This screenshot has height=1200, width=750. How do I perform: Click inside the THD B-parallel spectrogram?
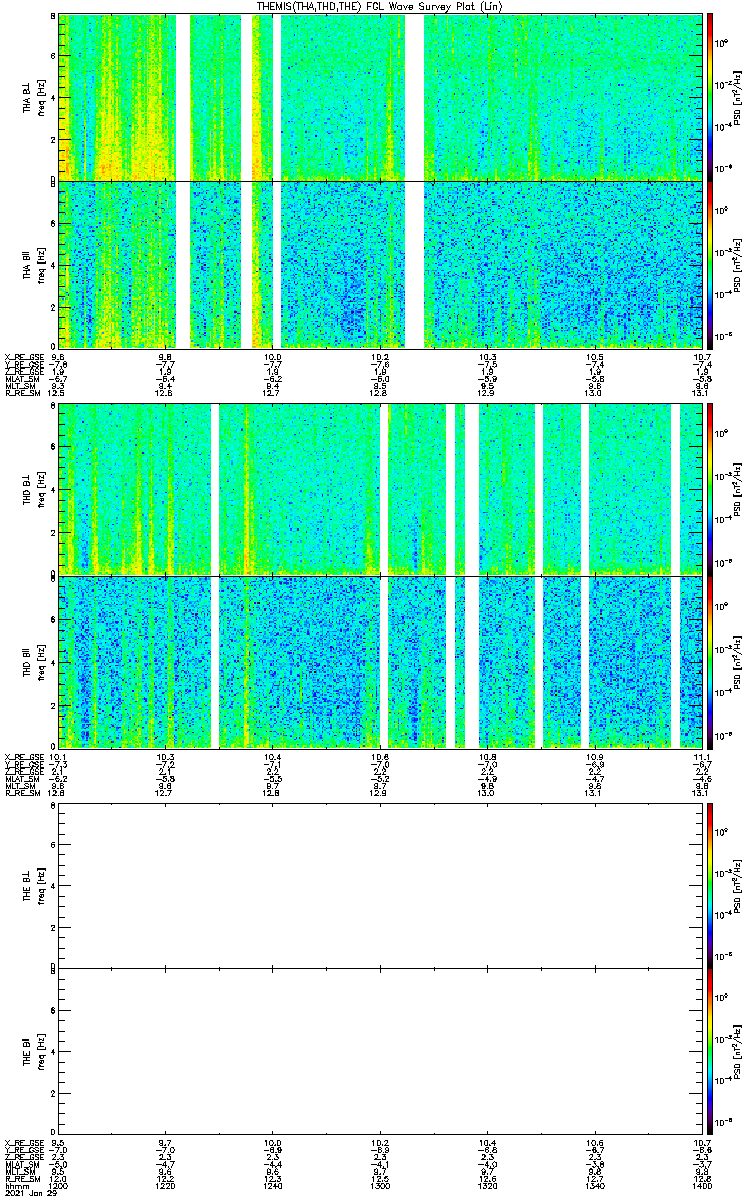click(380, 661)
